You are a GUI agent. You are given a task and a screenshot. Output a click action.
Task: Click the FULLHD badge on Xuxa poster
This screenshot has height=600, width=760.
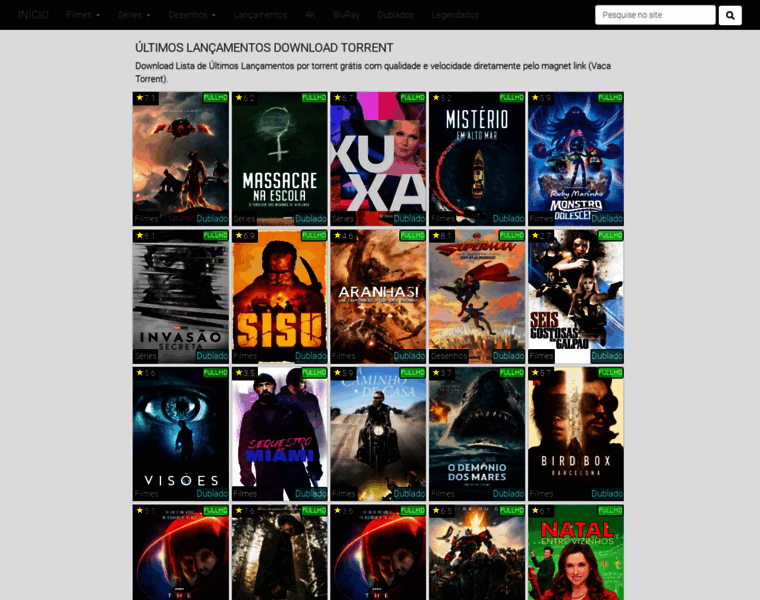(413, 98)
